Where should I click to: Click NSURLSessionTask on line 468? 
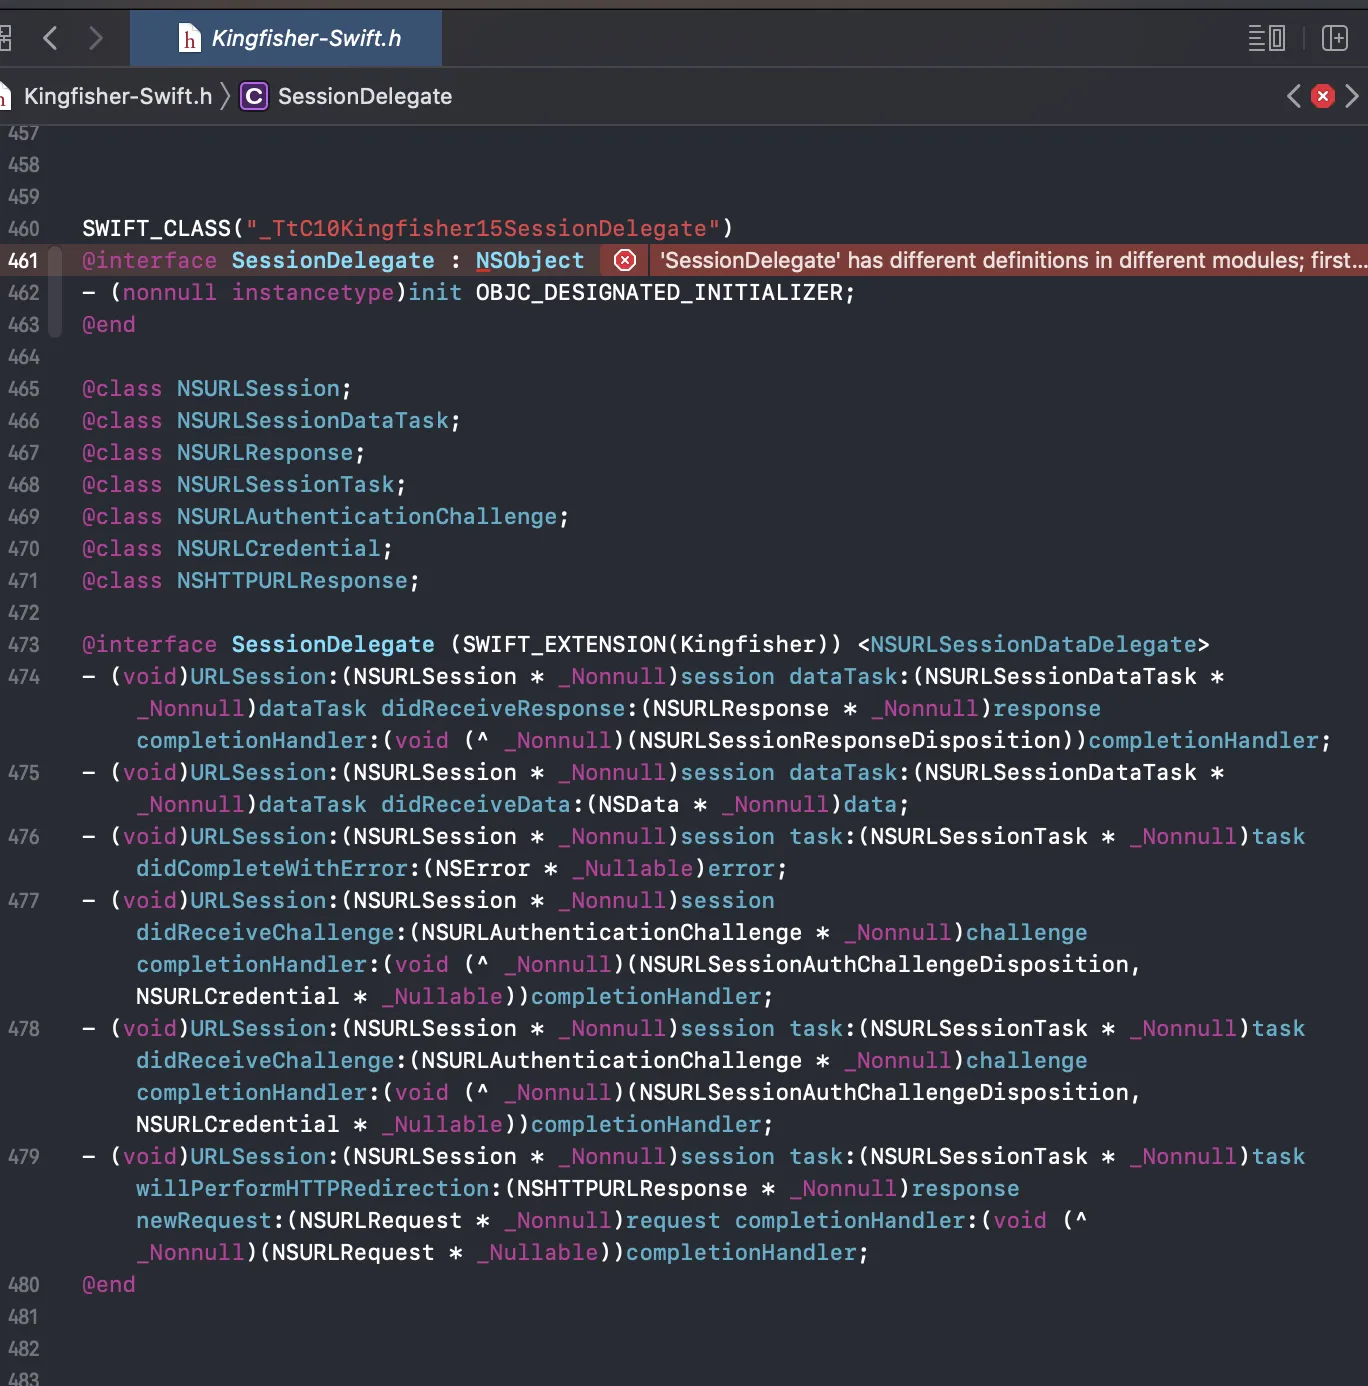286,485
